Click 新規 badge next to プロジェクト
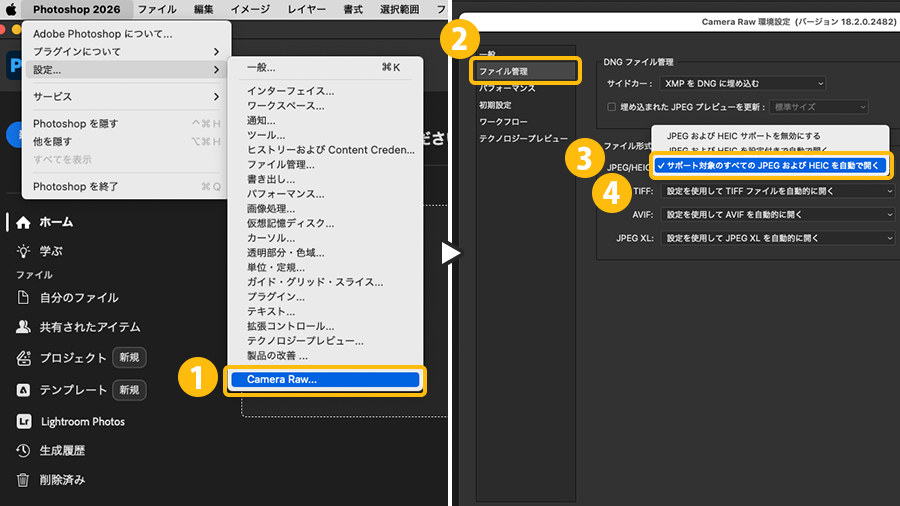Viewport: 900px width, 506px height. (129, 358)
